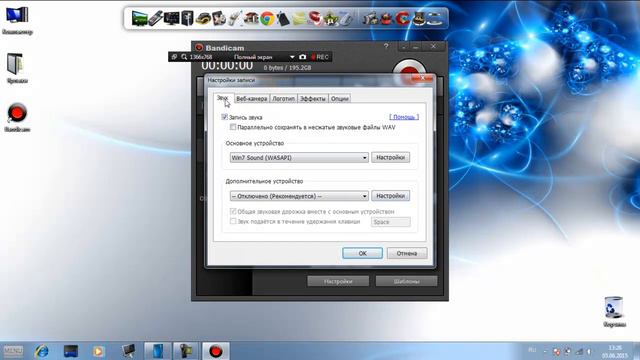640x360 pixels.
Task: Open the house icon in the top dock
Action: 251,18
